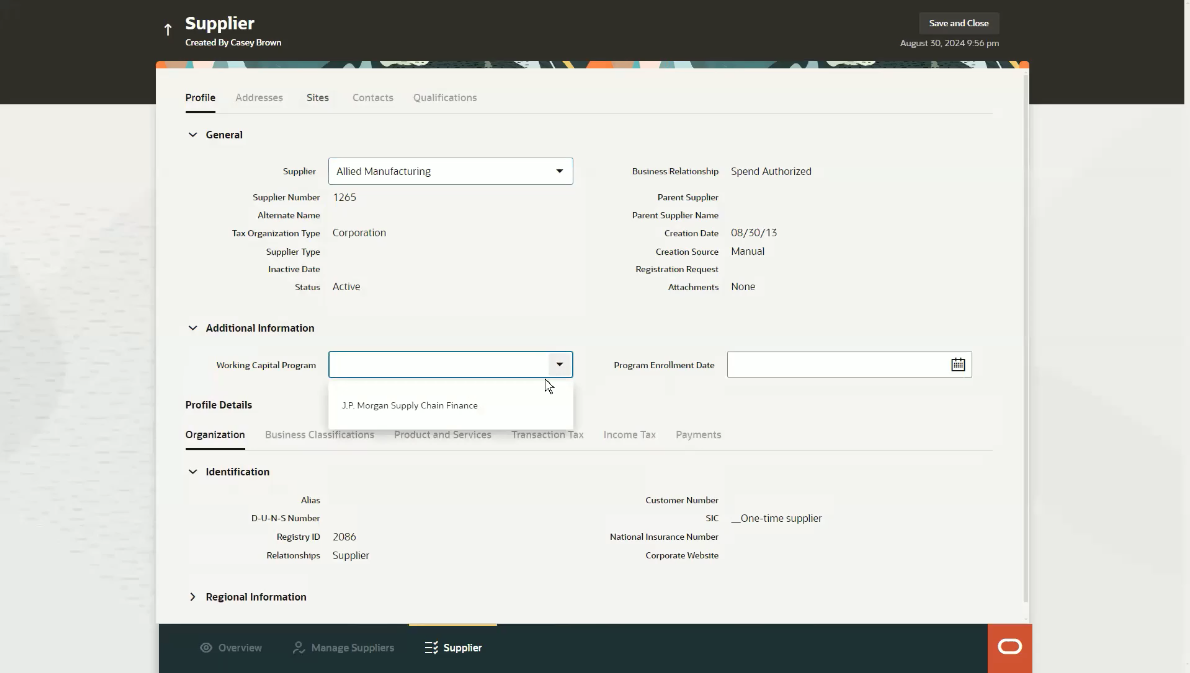Collapse the Identification section

click(x=193, y=472)
